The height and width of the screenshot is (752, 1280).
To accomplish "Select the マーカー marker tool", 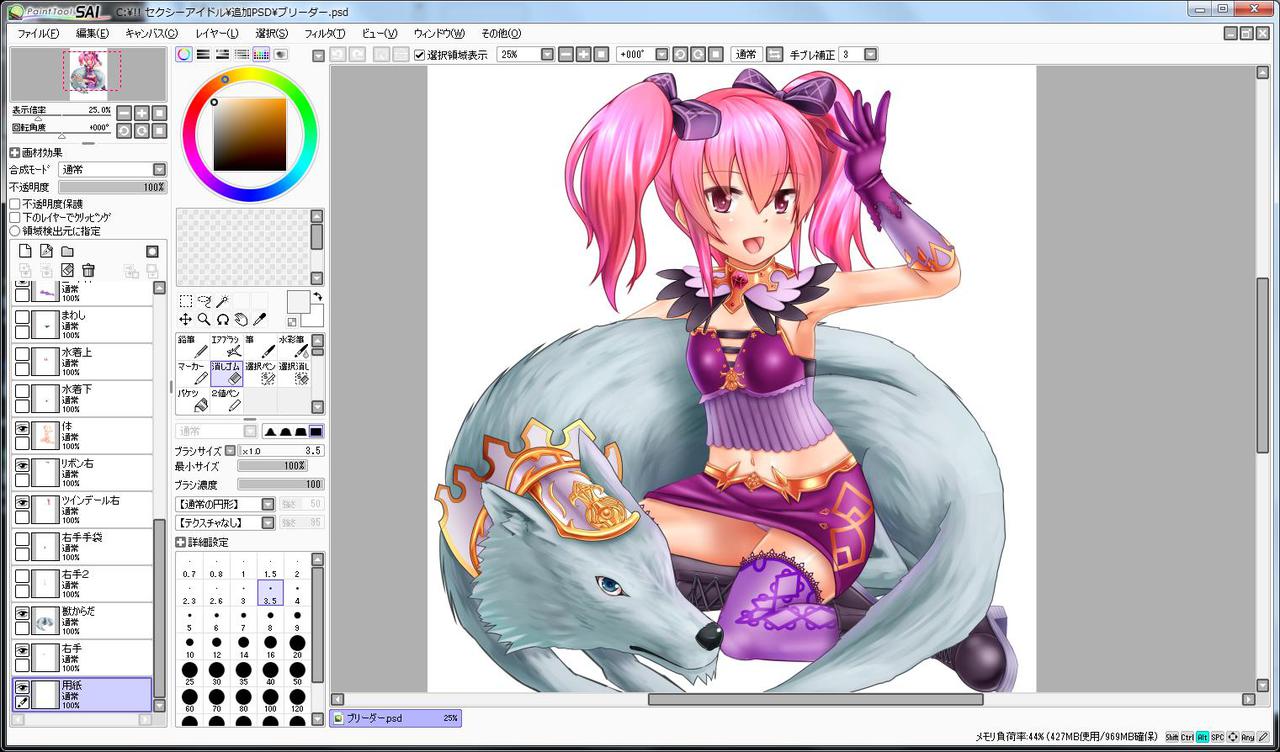I will click(x=193, y=373).
